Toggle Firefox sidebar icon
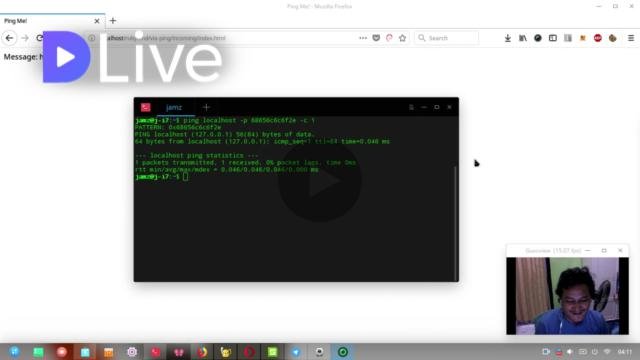 [553, 38]
